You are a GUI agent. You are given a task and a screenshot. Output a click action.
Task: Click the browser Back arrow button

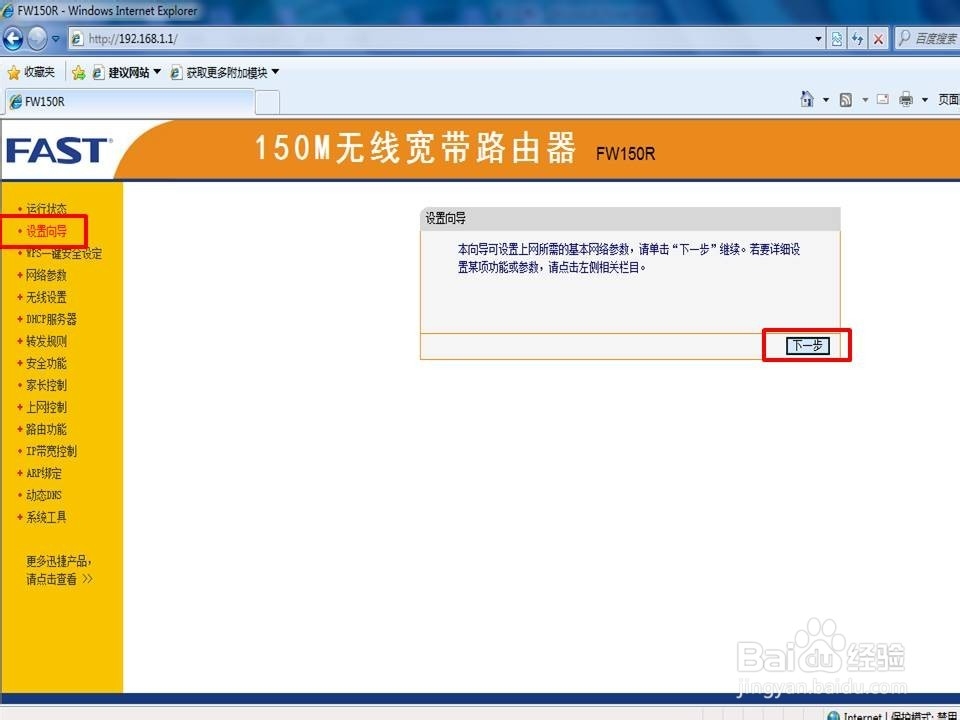[x=13, y=39]
